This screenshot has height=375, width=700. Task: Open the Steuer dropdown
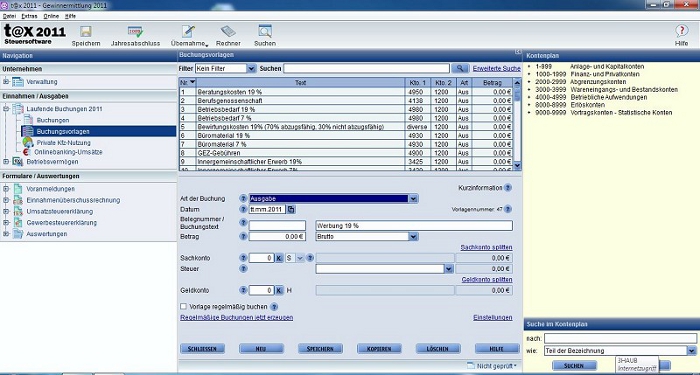pos(449,269)
